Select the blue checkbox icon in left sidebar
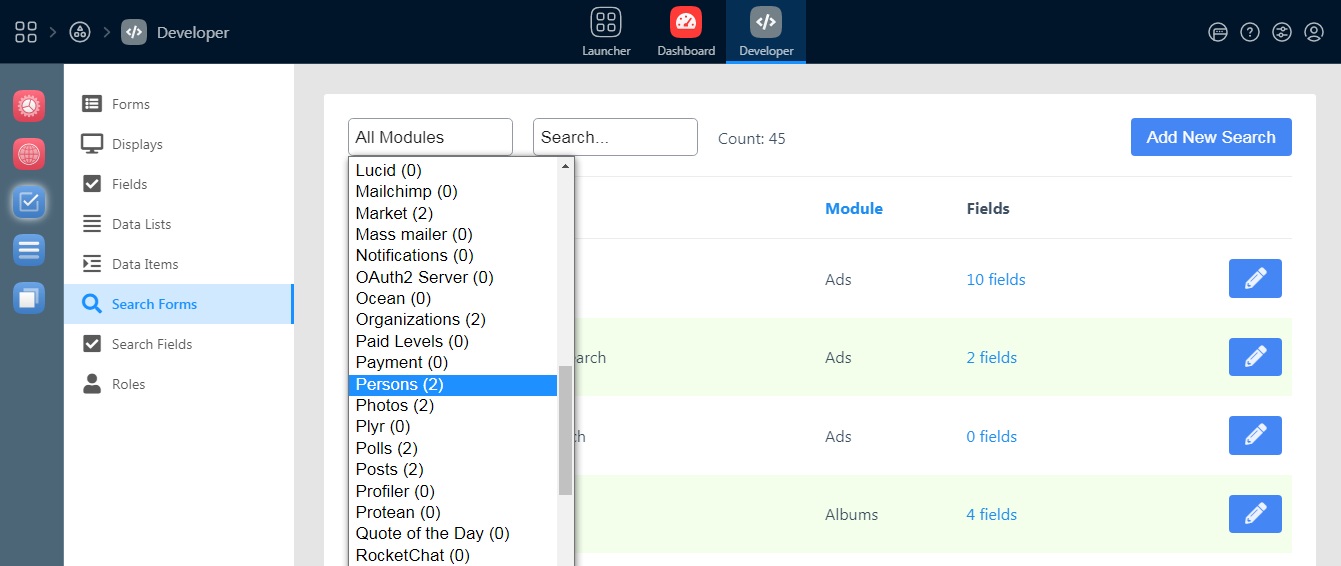This screenshot has width=1341, height=566. [x=29, y=202]
